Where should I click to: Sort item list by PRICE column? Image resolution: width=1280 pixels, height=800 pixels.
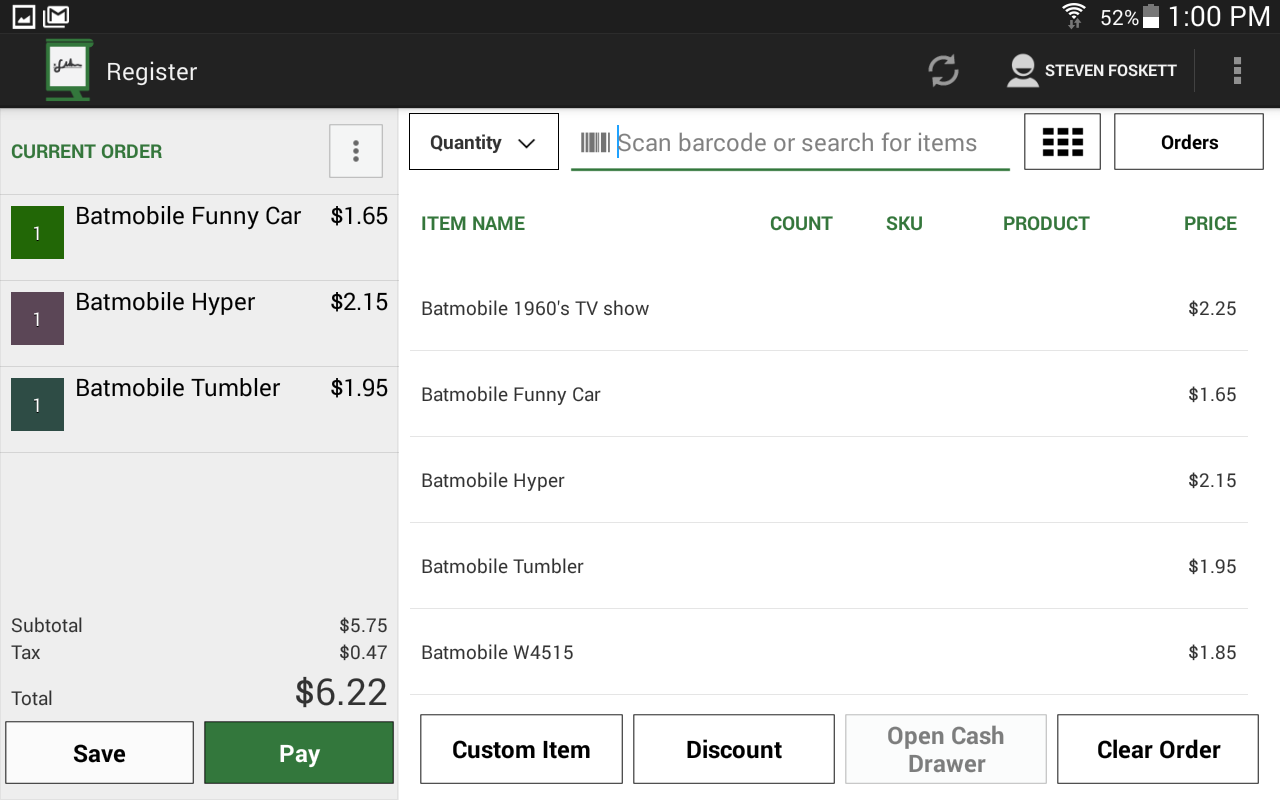tap(1210, 223)
